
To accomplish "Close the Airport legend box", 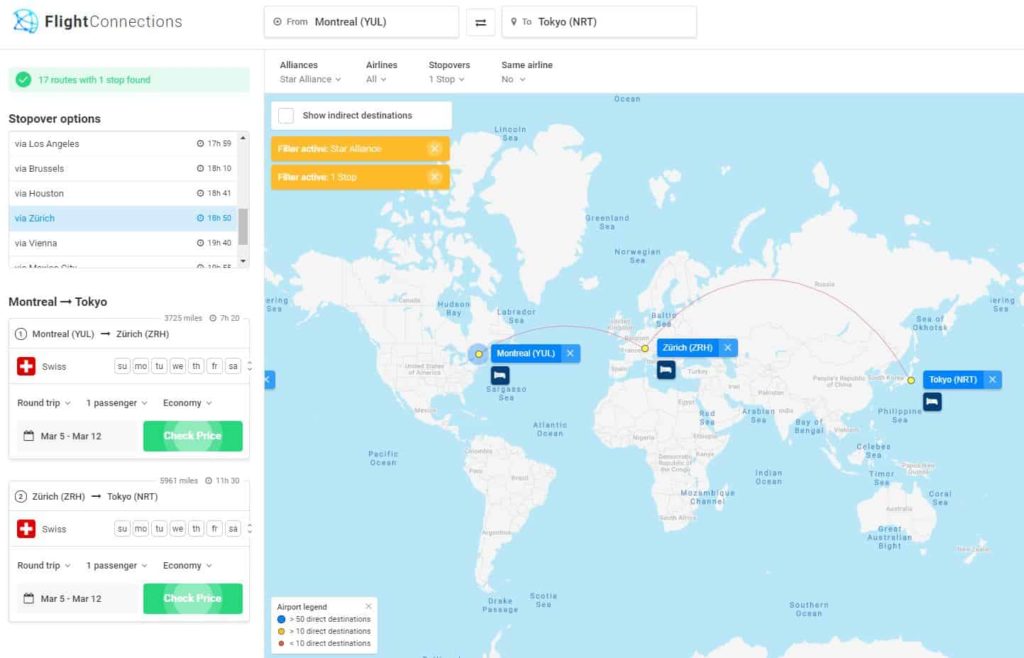I will 368,606.
